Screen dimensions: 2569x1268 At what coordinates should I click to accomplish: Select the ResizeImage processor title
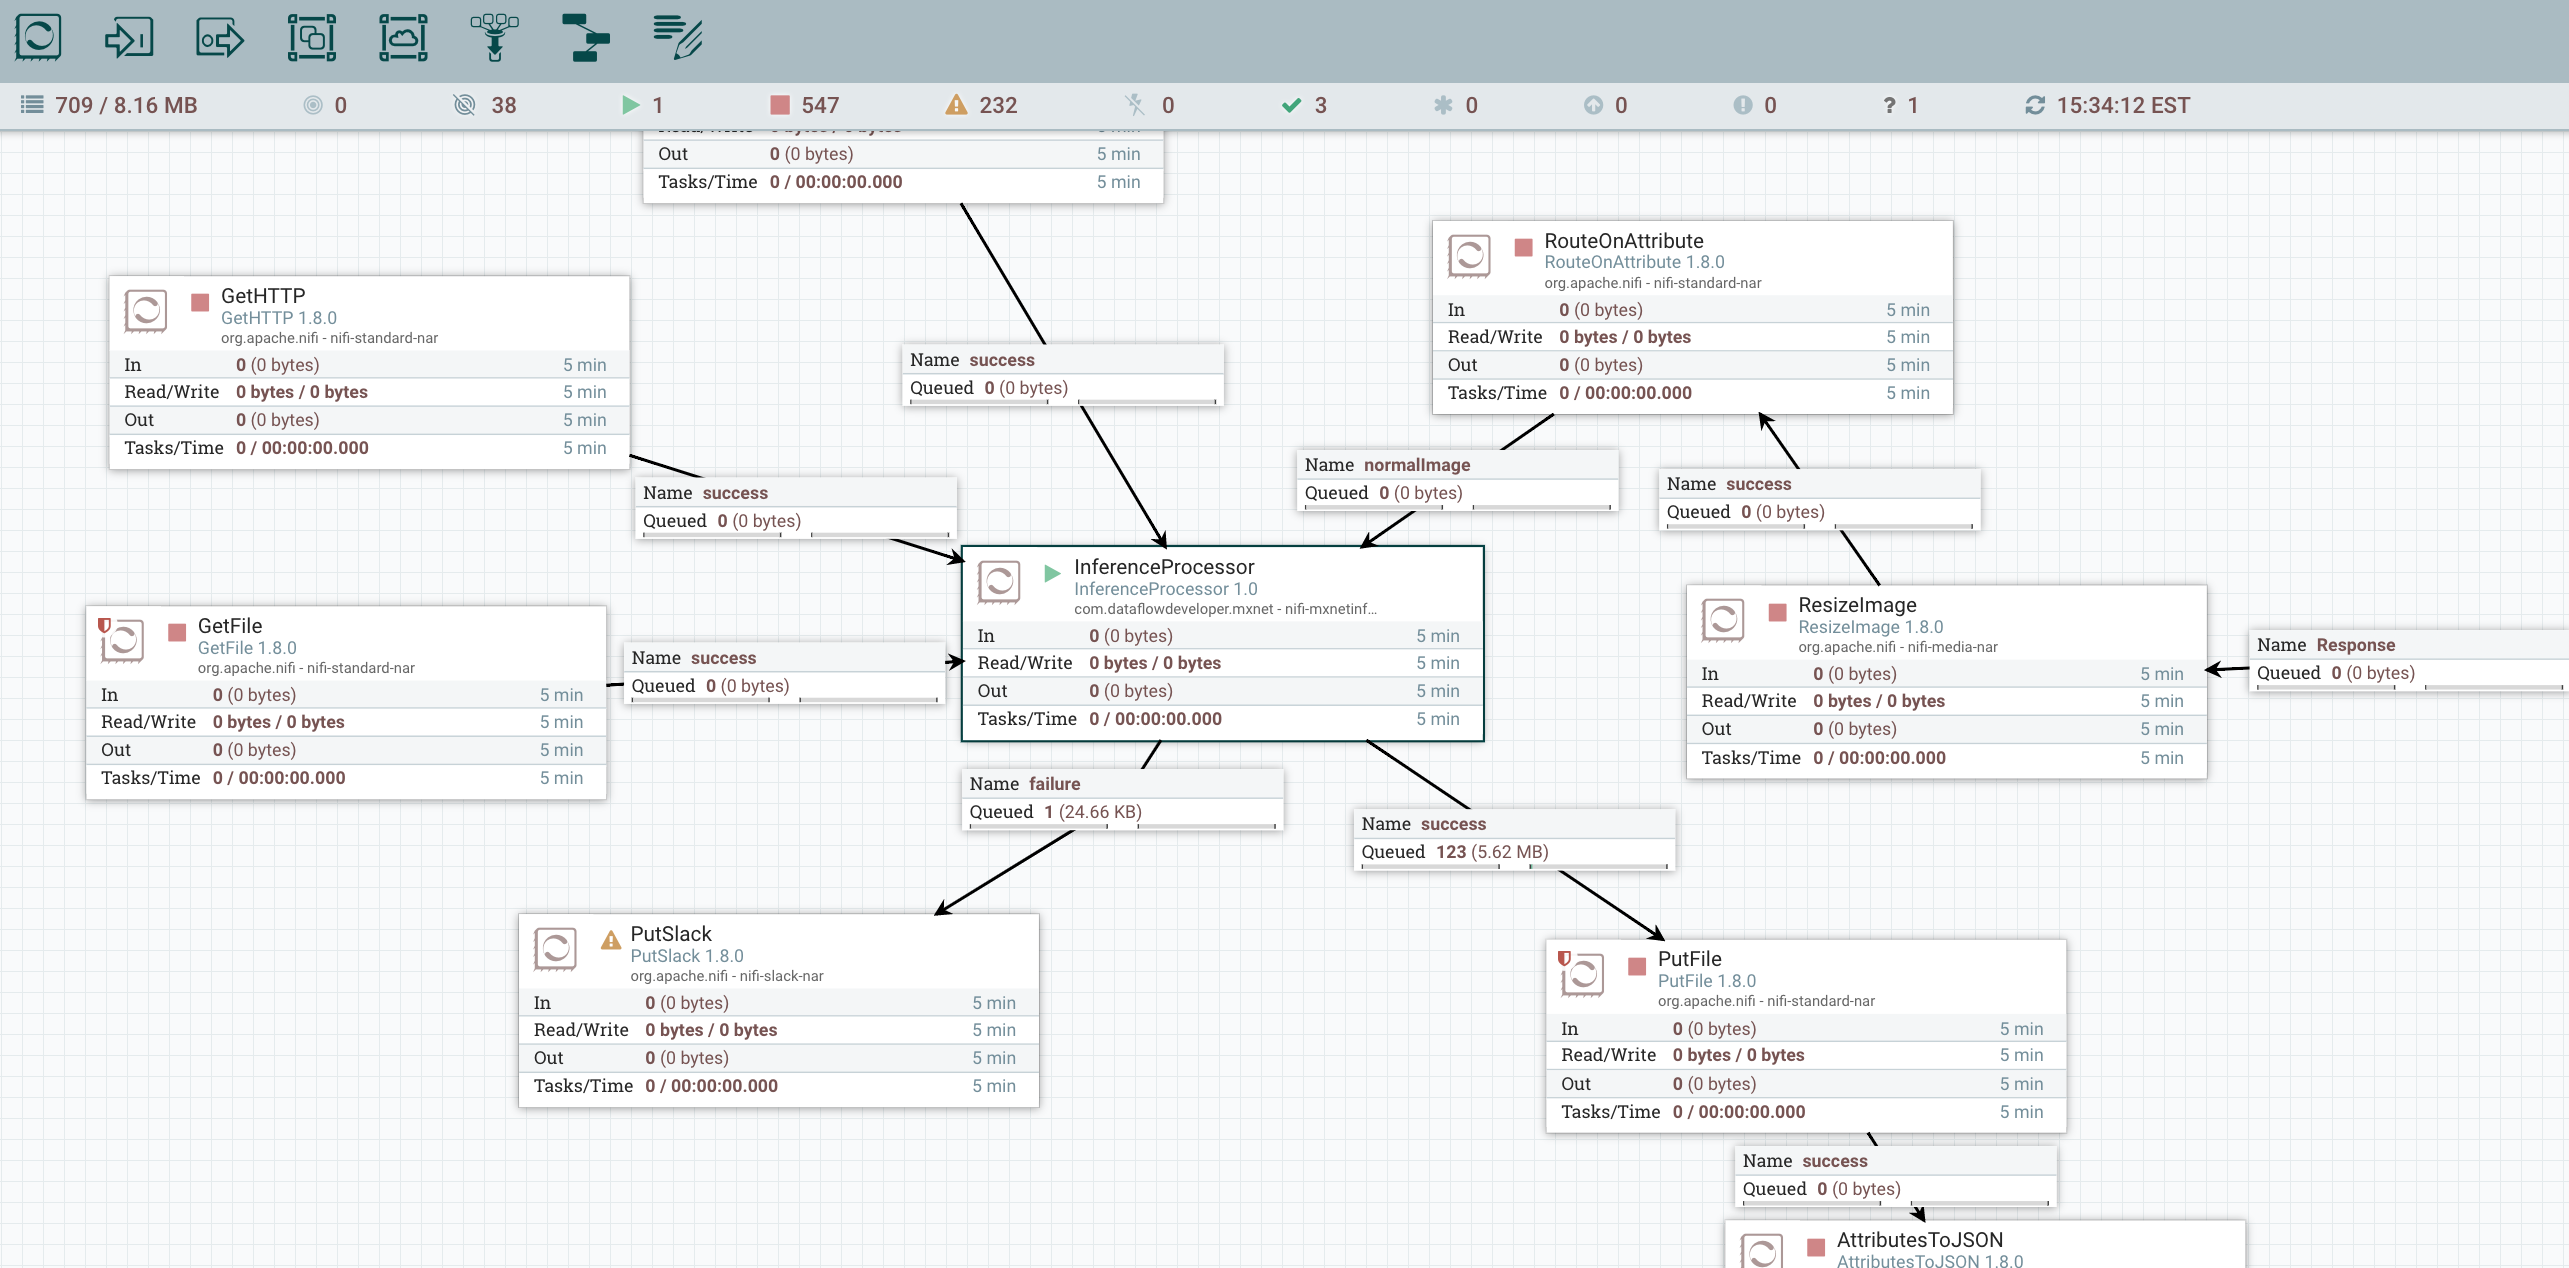pos(1856,605)
